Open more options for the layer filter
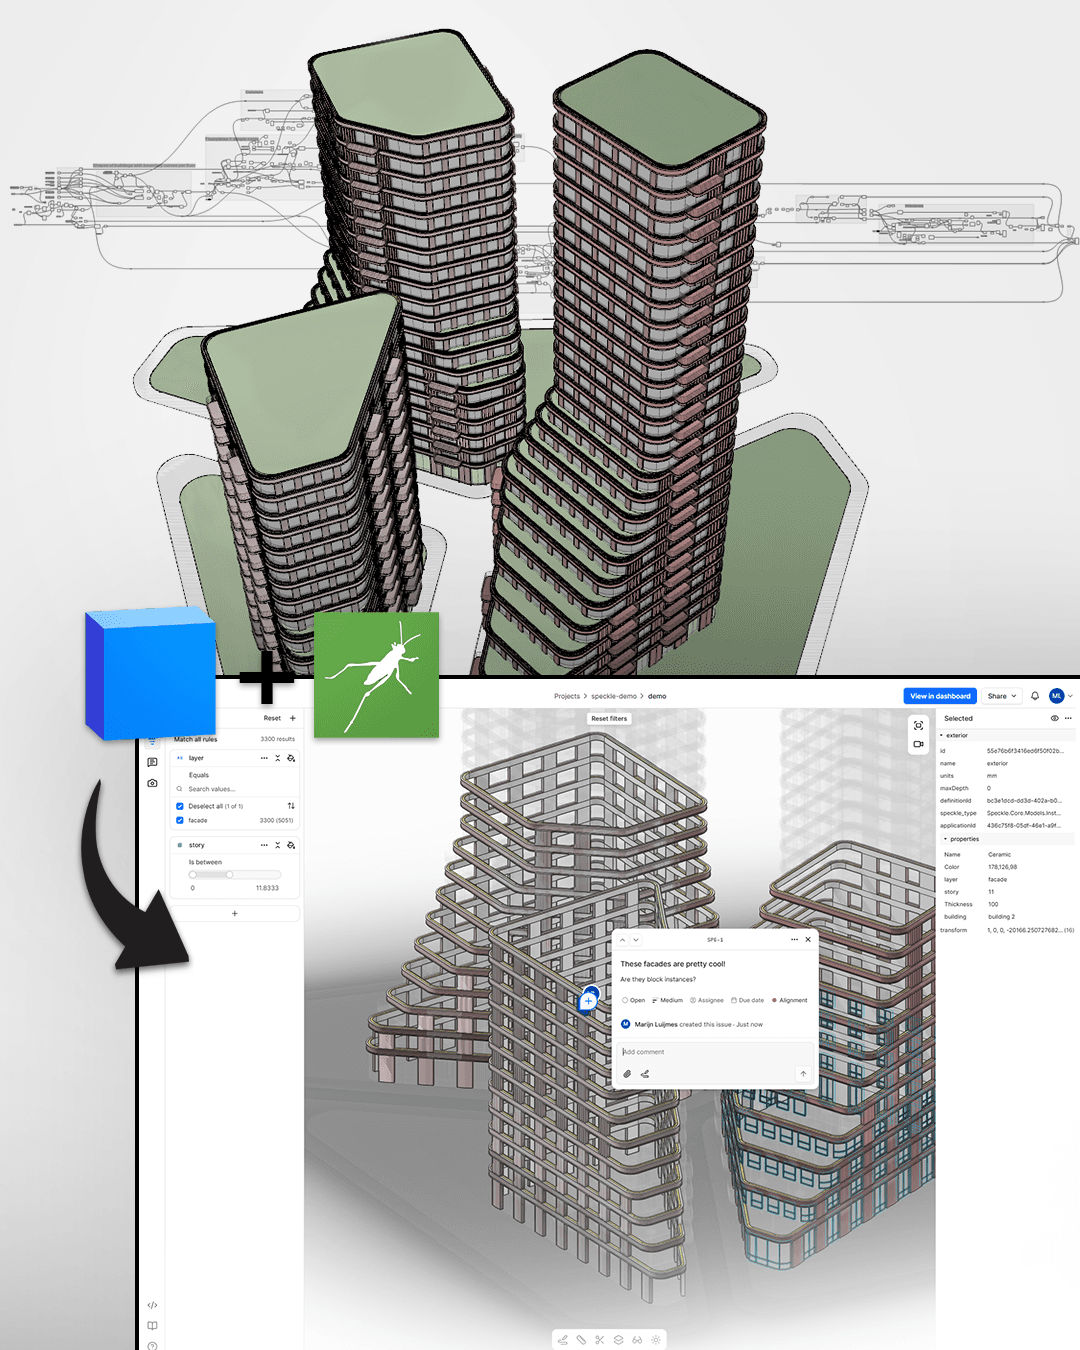The height and width of the screenshot is (1350, 1080). point(264,758)
